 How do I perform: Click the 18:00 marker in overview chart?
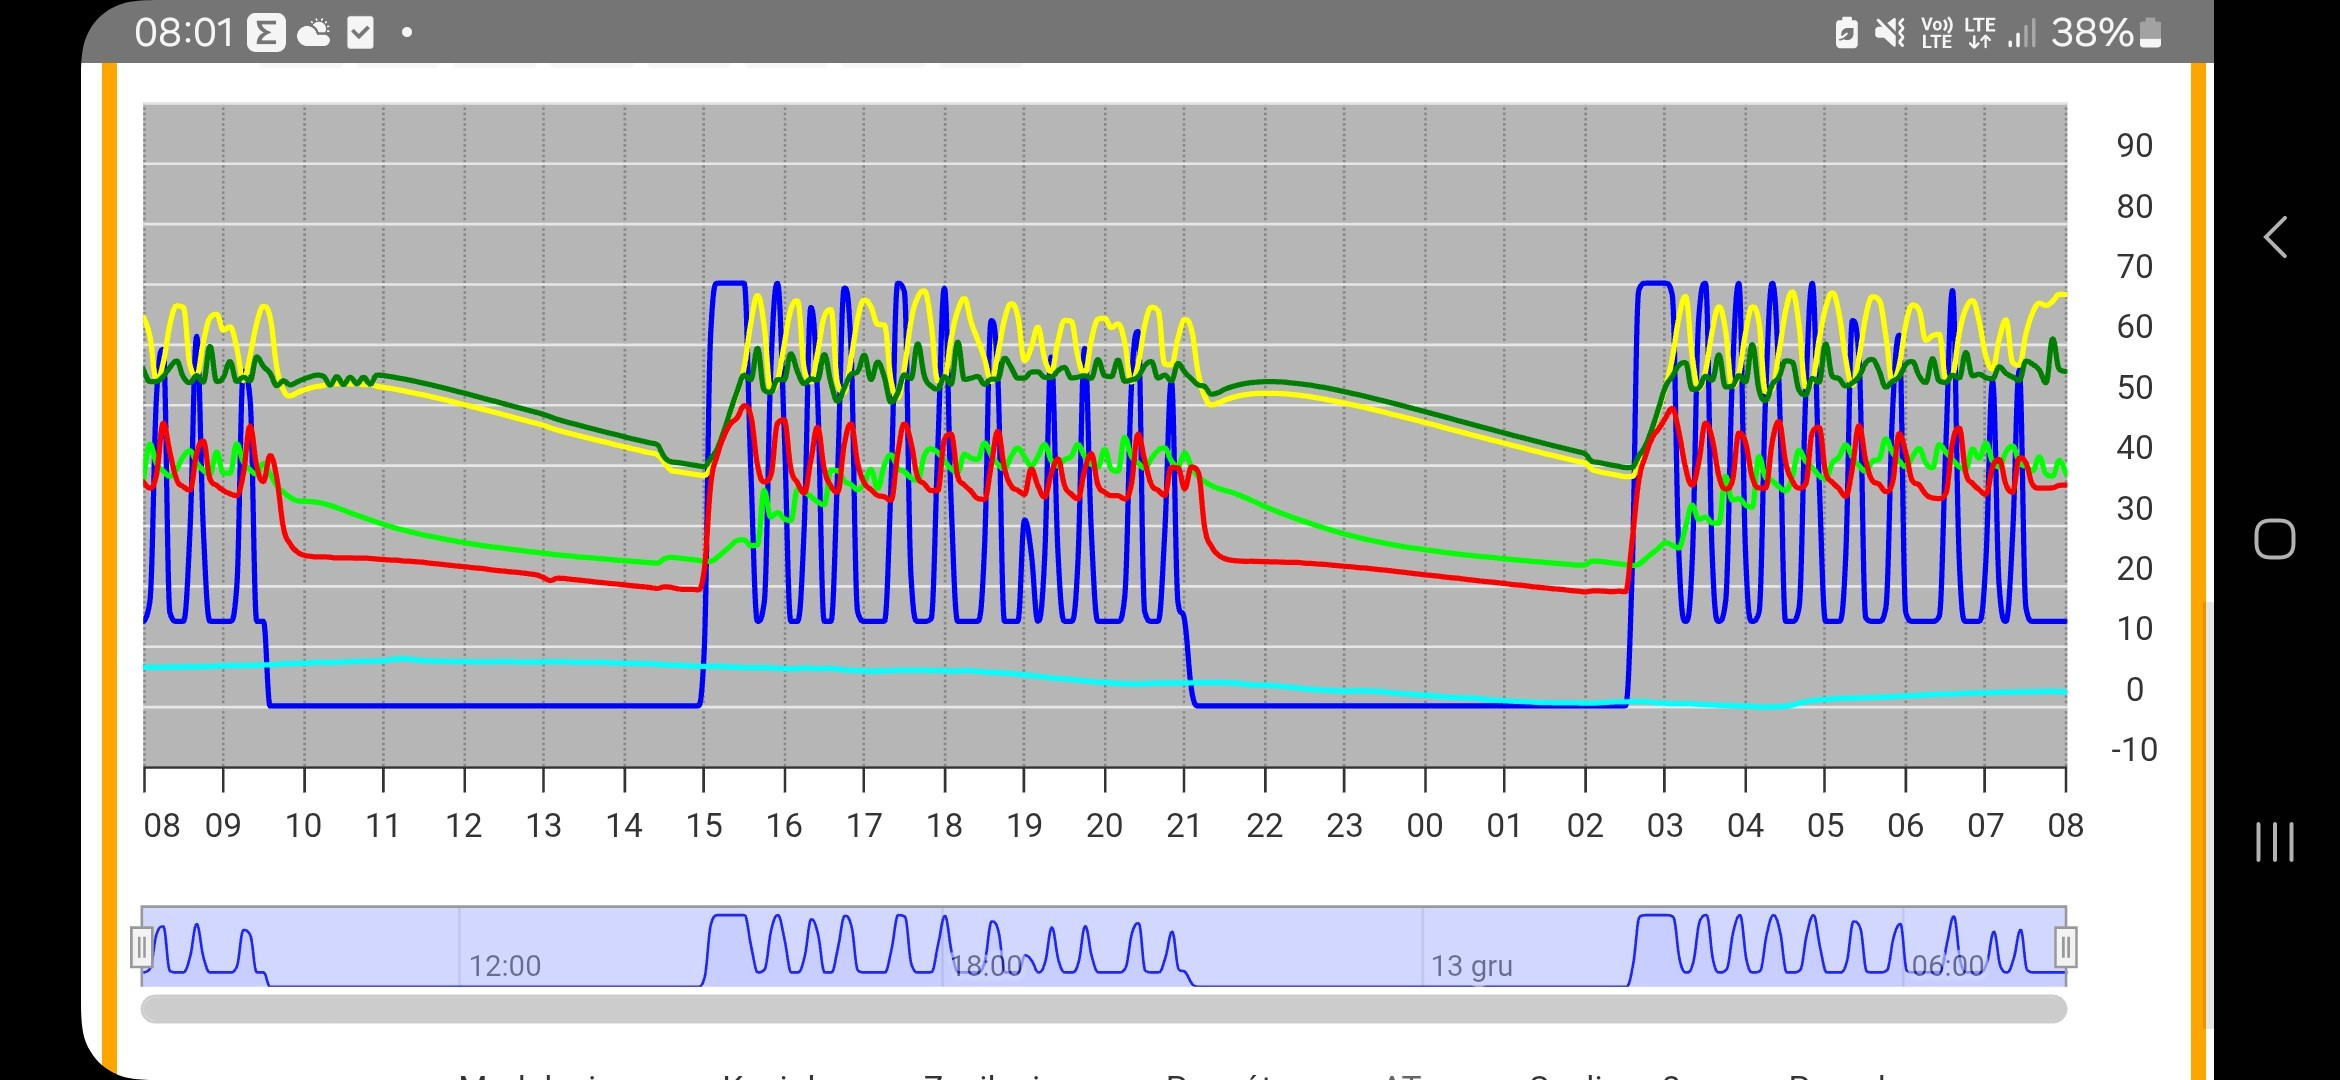[986, 965]
